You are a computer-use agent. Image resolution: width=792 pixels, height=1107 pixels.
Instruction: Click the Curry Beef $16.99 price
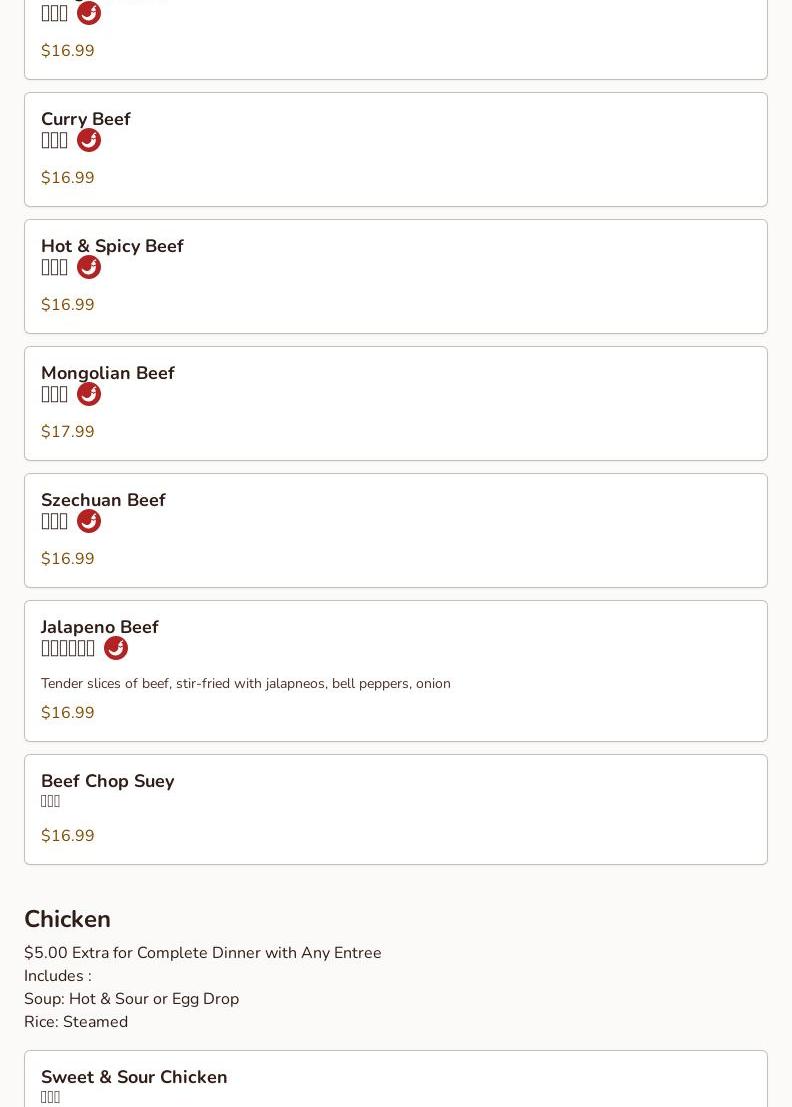pyautogui.click(x=68, y=178)
